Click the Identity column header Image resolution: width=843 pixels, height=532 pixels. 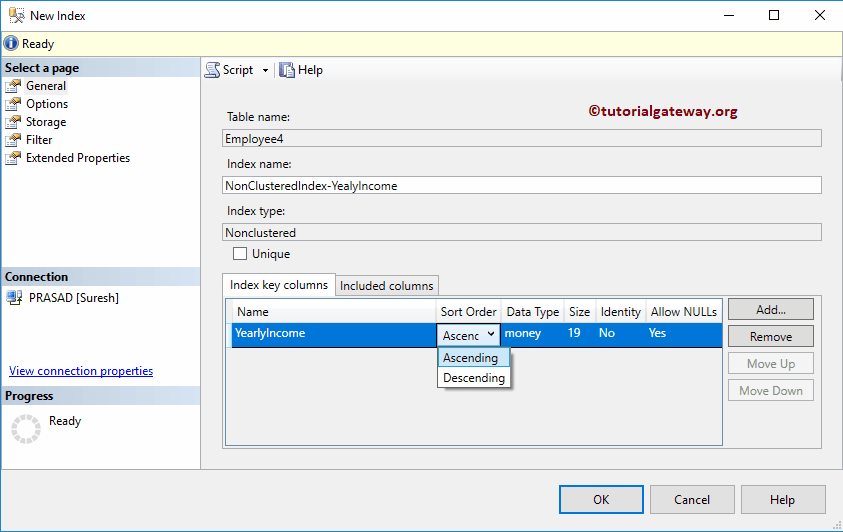coord(620,312)
